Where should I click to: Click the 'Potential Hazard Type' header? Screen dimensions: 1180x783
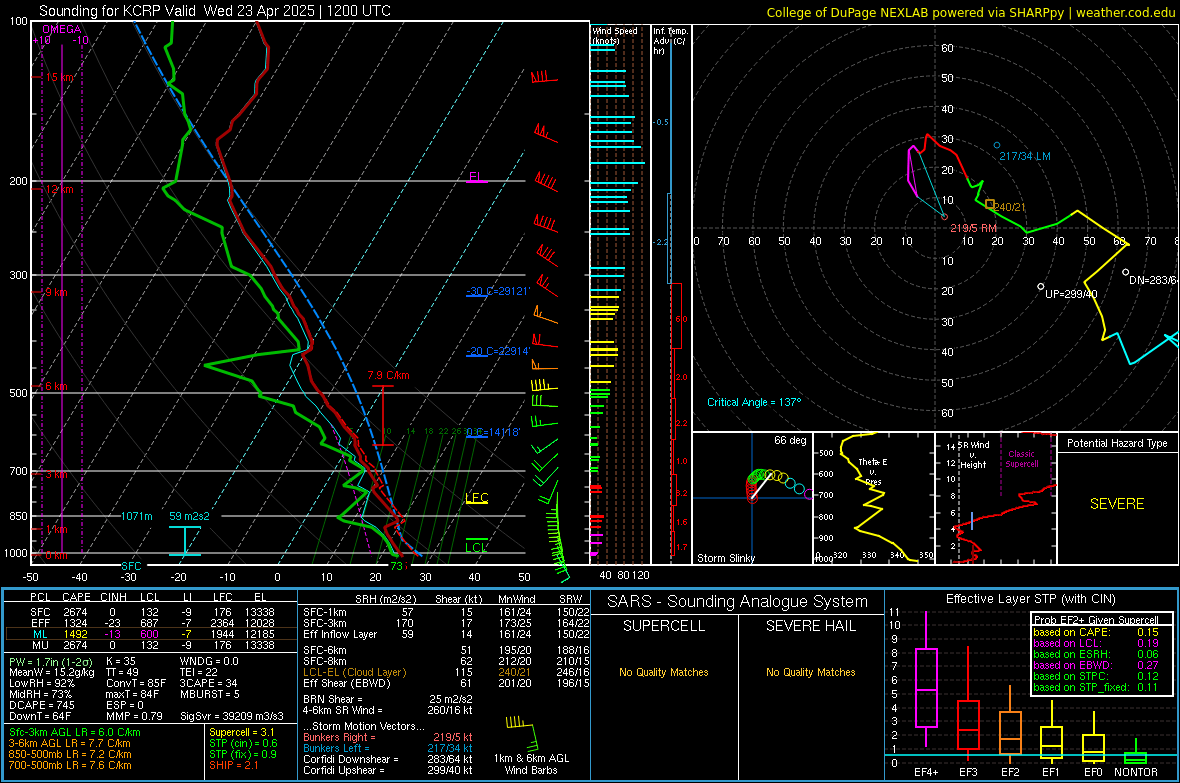pyautogui.click(x=1117, y=443)
